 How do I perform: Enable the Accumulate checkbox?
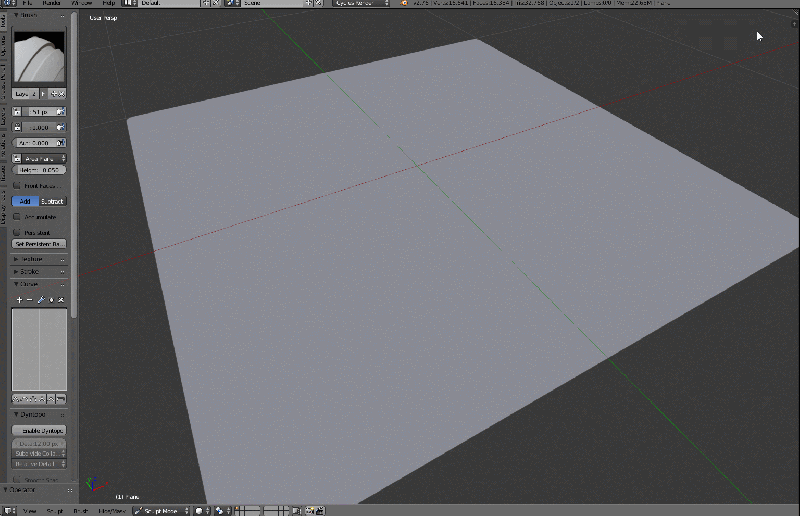[x=17, y=217]
